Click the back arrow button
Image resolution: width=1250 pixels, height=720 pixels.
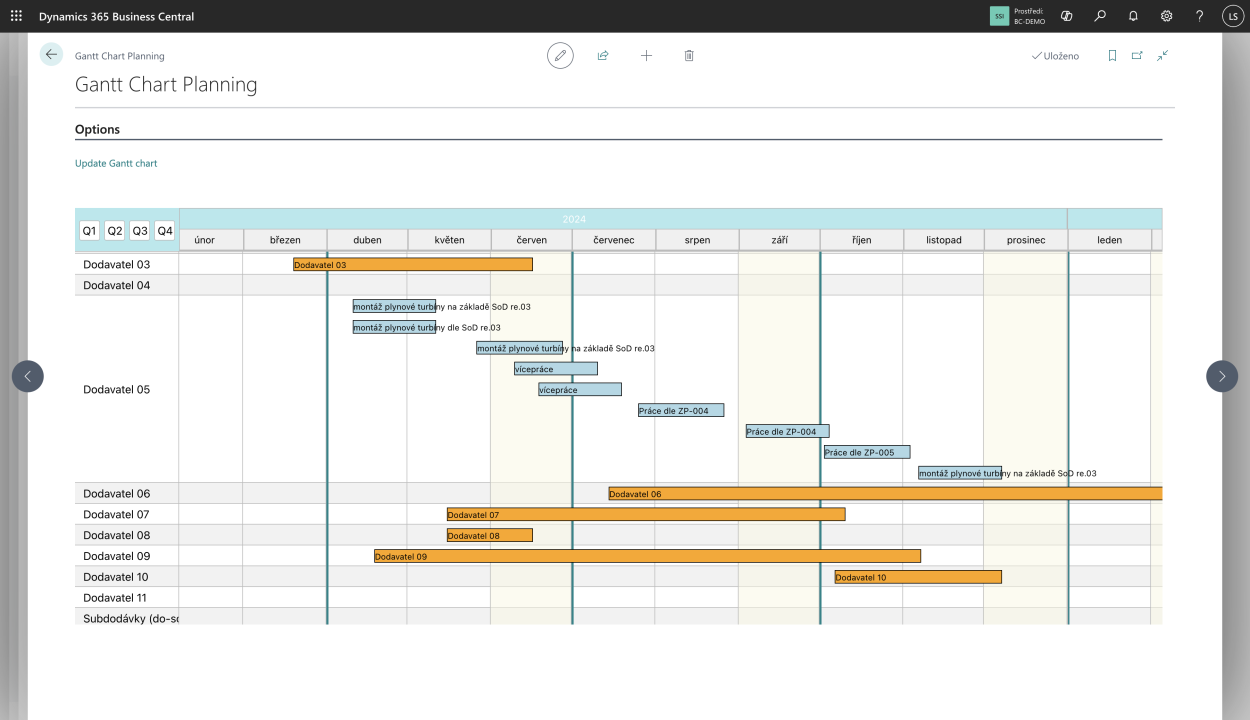52,55
